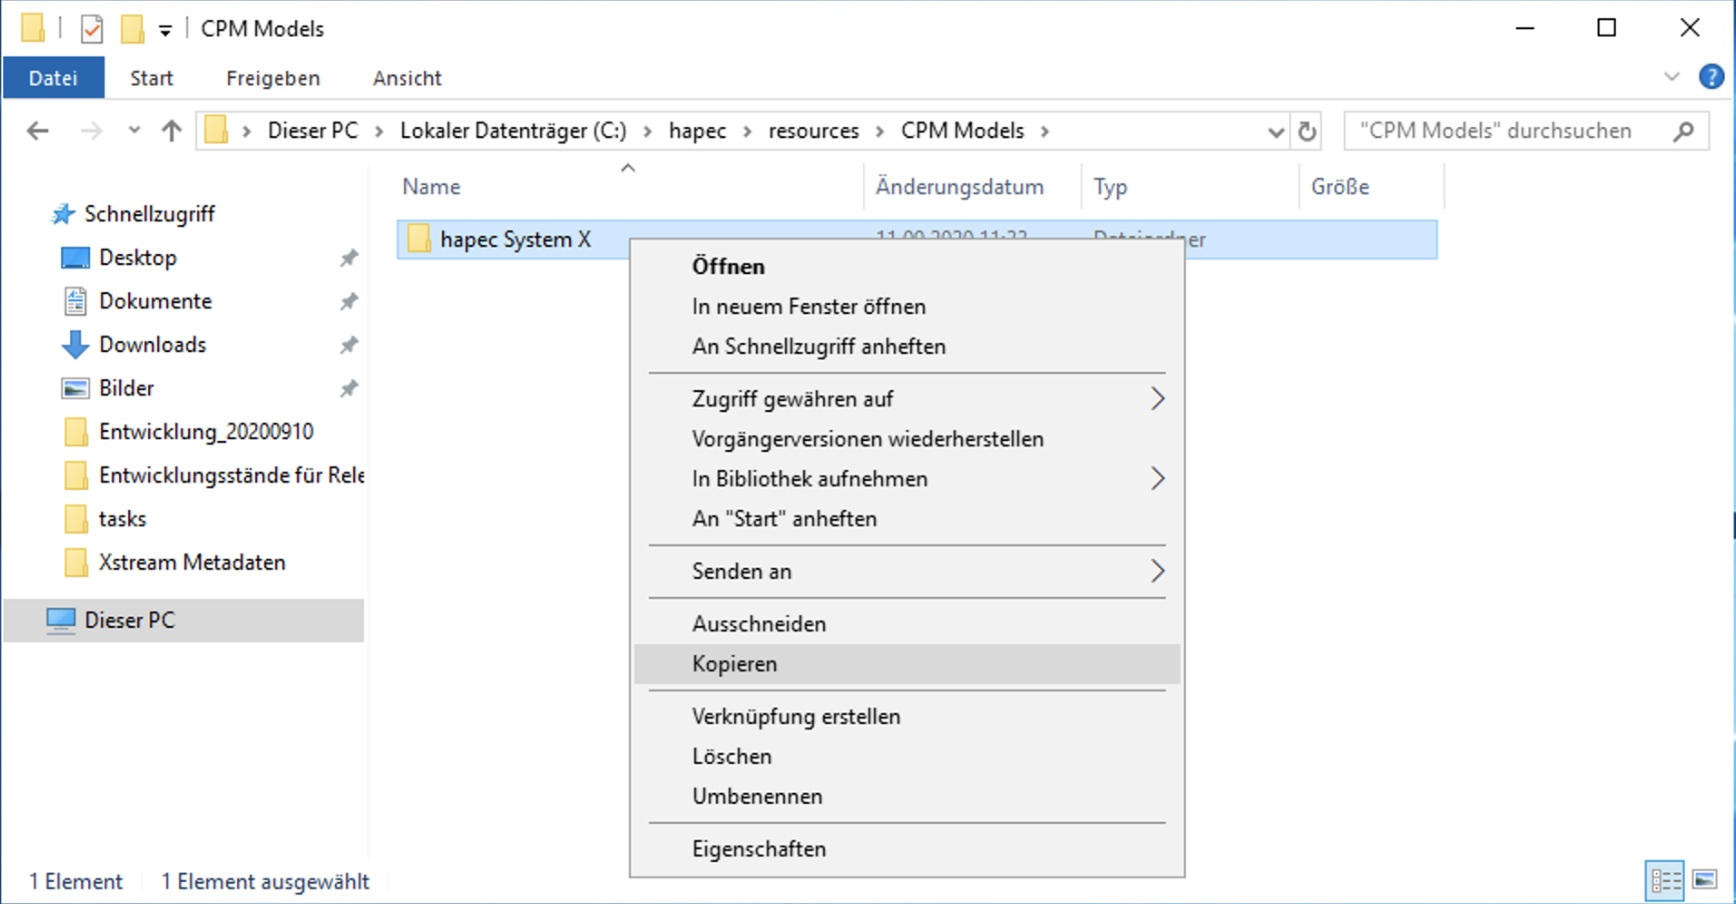Toggle pin icon next to Dokumente
The width and height of the screenshot is (1736, 904).
pos(348,301)
